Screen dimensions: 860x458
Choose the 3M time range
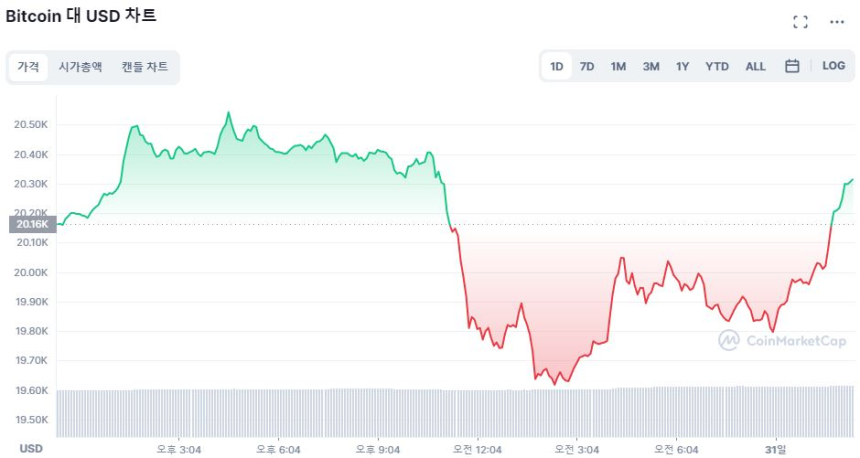[651, 67]
